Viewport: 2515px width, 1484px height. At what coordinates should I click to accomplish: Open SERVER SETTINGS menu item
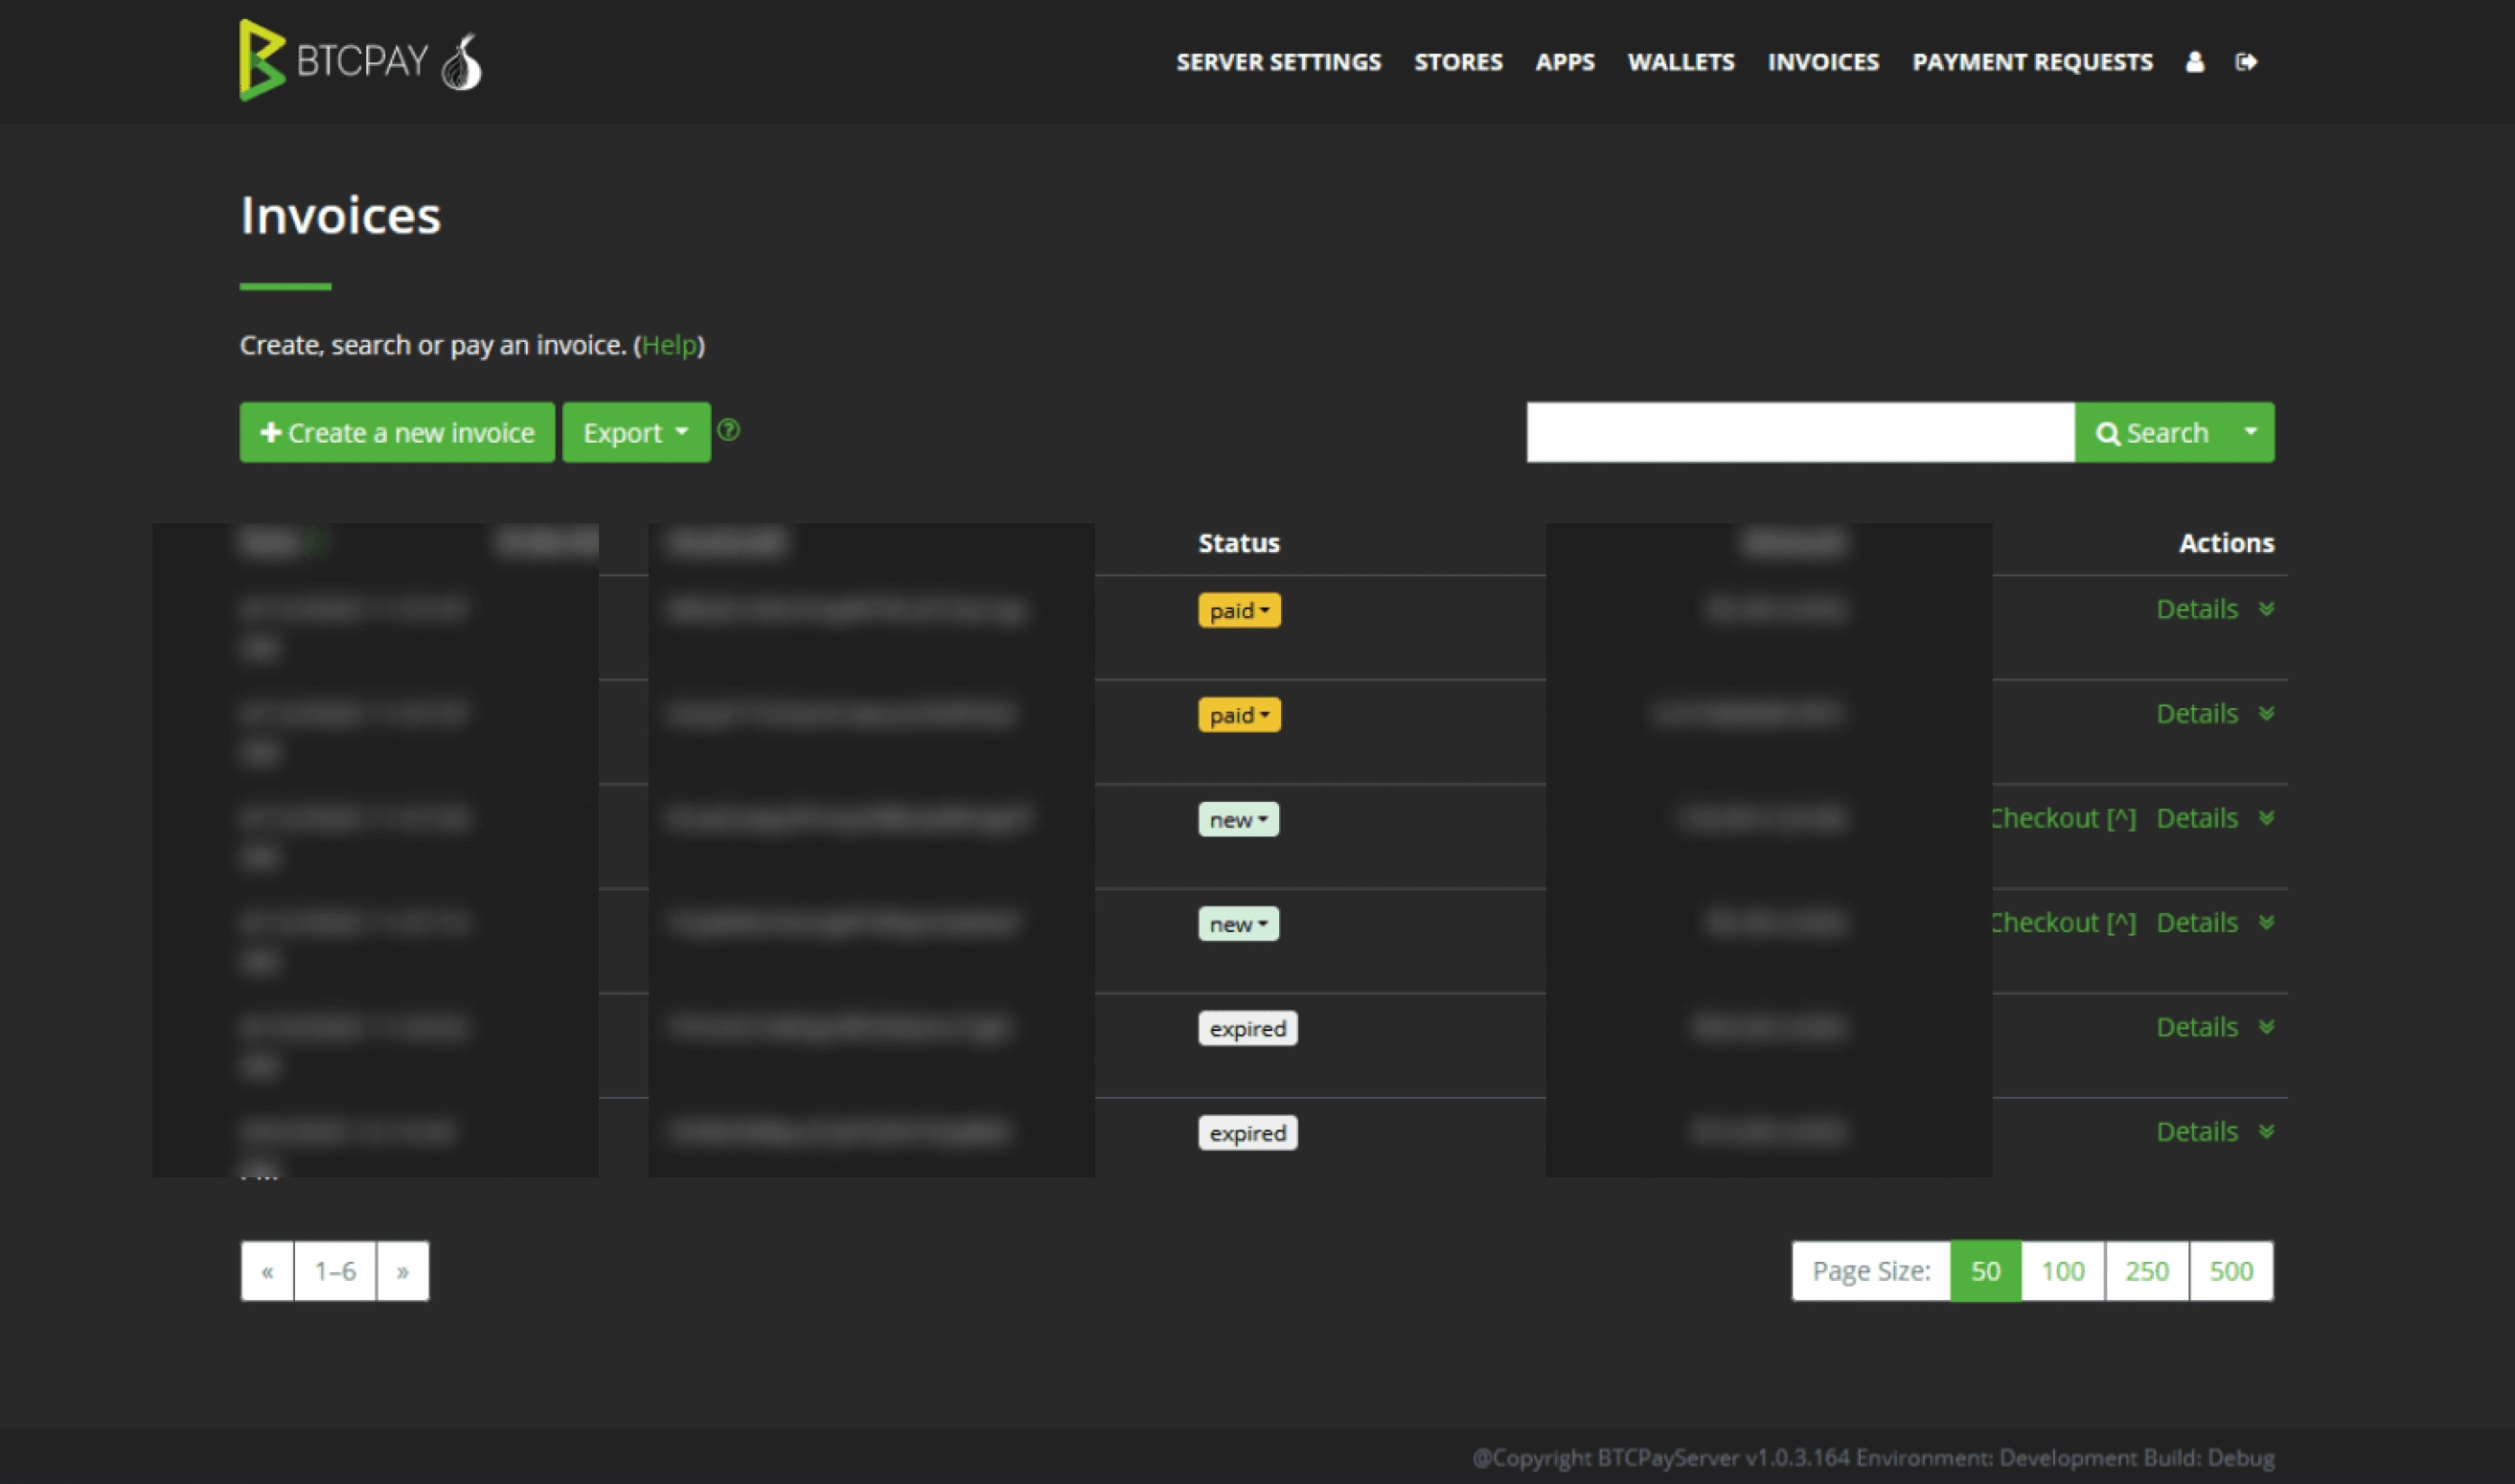tap(1277, 60)
